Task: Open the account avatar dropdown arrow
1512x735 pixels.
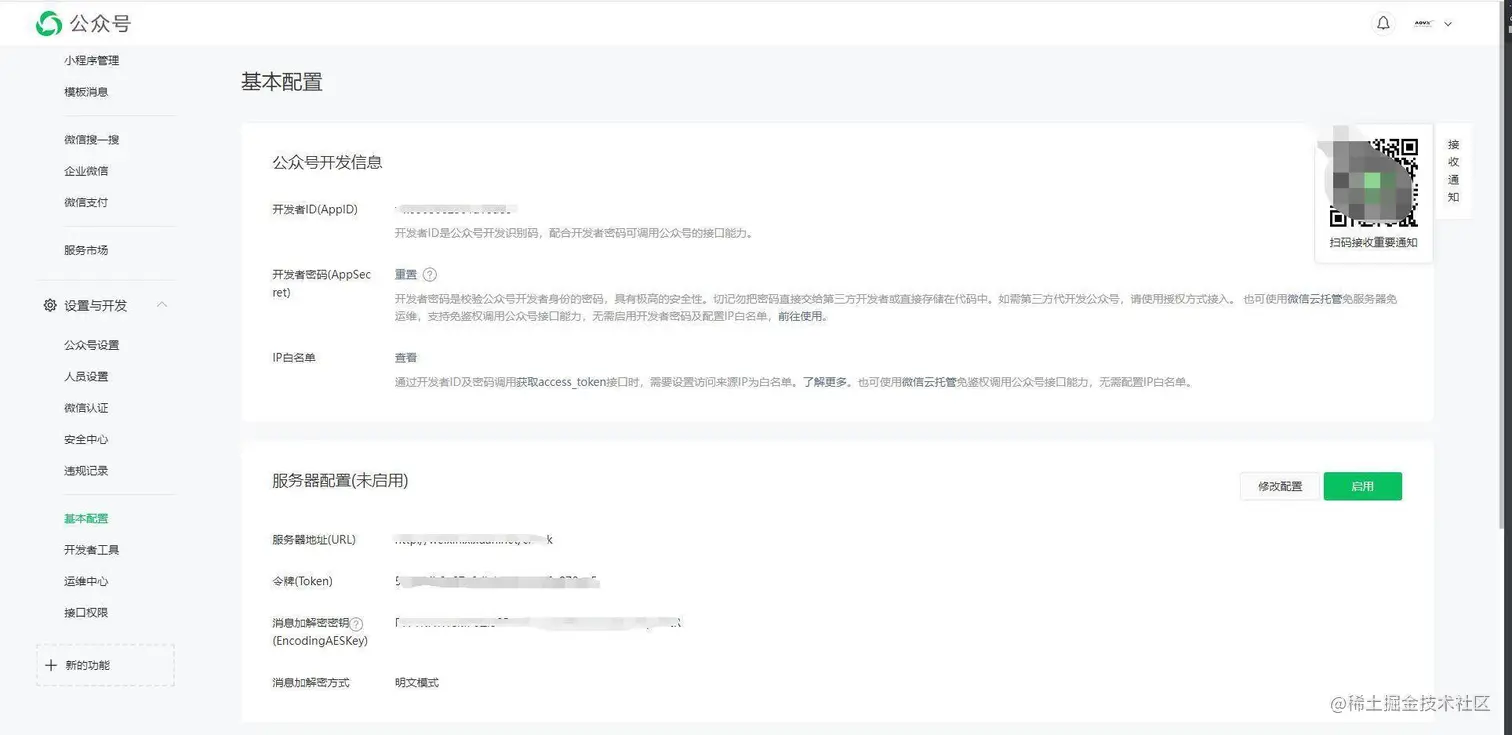Action: 1447,23
